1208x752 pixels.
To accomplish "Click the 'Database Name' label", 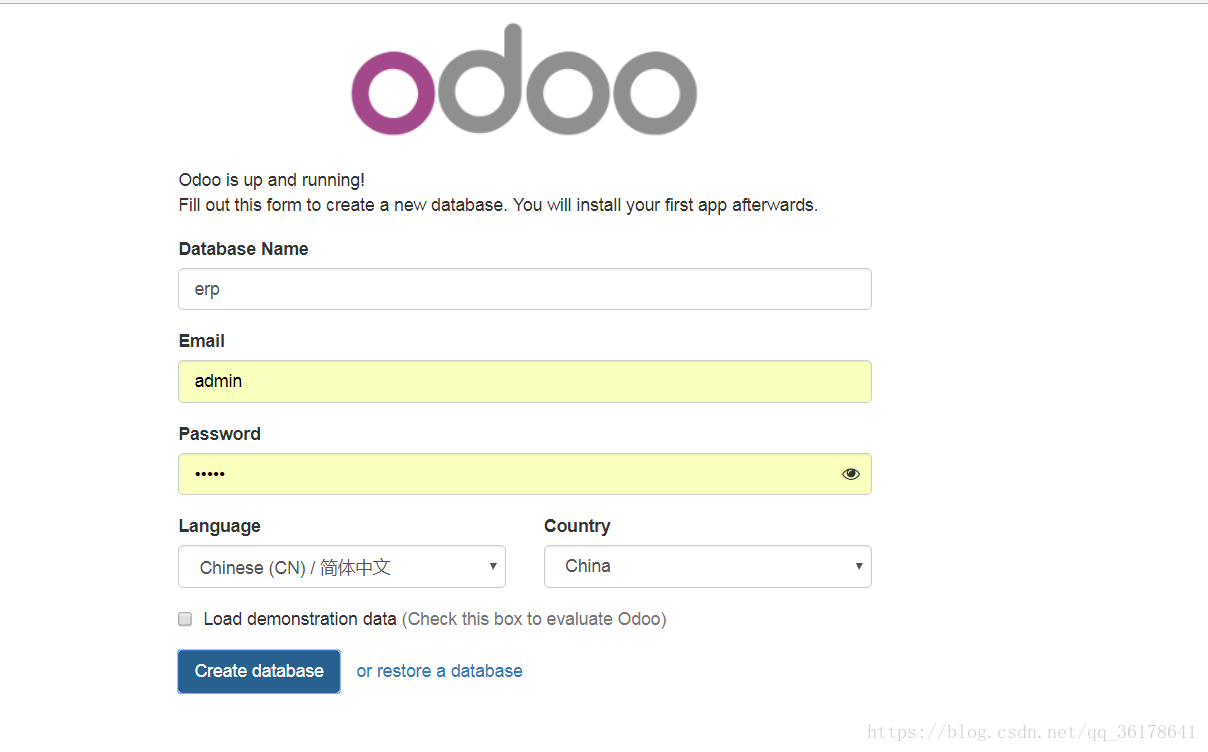I will (x=244, y=249).
